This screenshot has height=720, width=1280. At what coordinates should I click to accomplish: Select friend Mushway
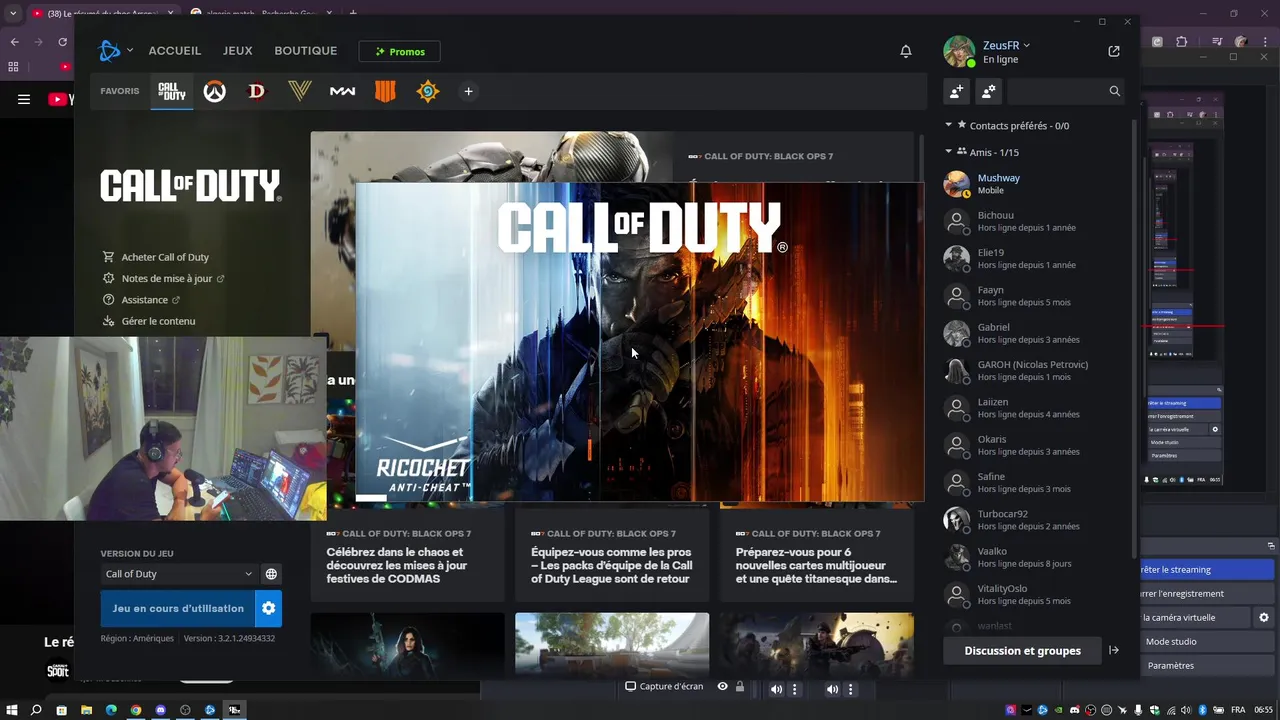pyautogui.click(x=1035, y=184)
